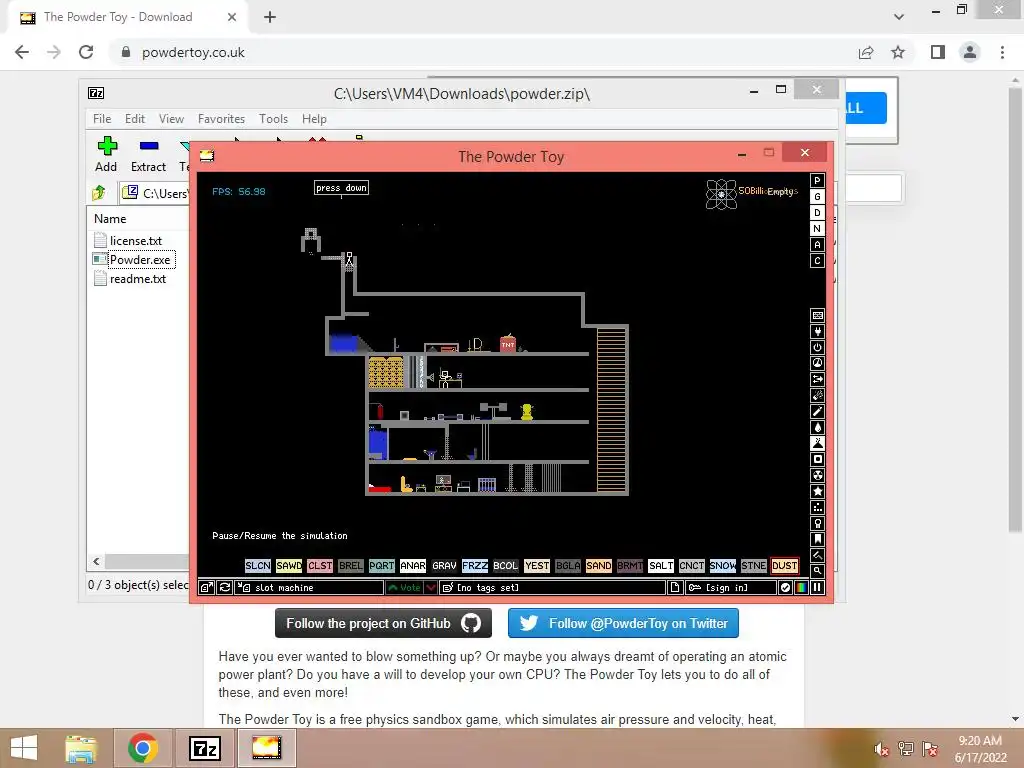Open the Walls element category
This screenshot has height=768, width=1024.
(817, 315)
